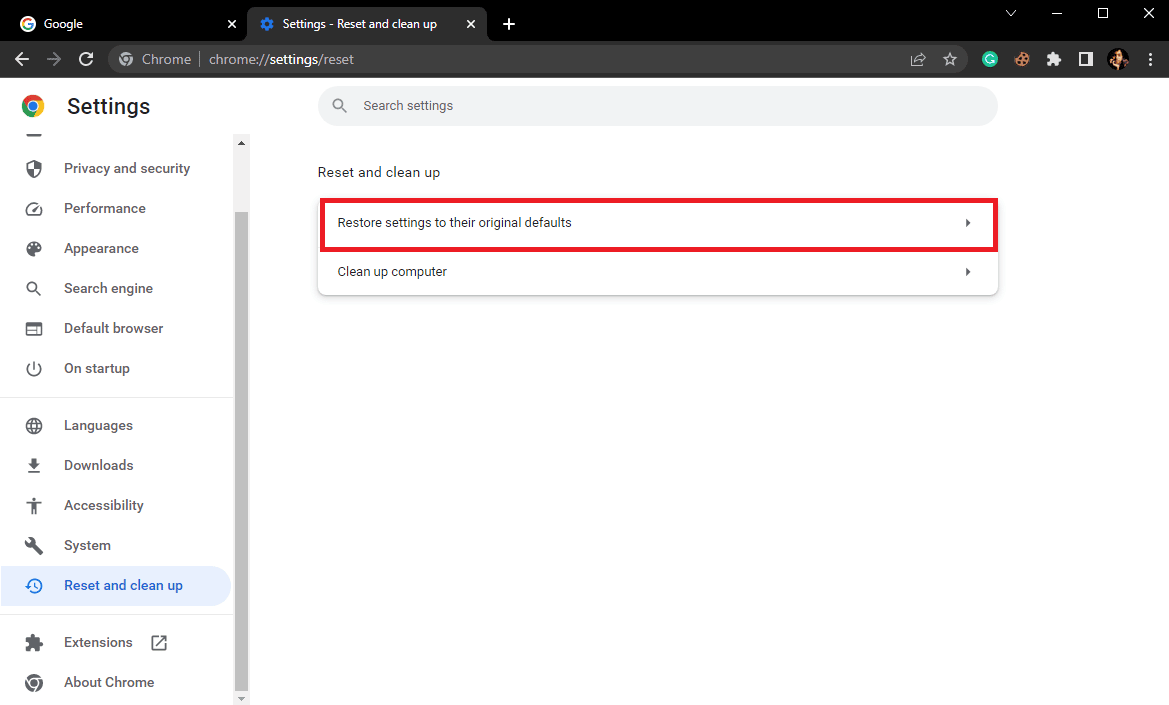Open the Extensions puzzle-piece menu
The height and width of the screenshot is (705, 1169).
click(x=1053, y=59)
